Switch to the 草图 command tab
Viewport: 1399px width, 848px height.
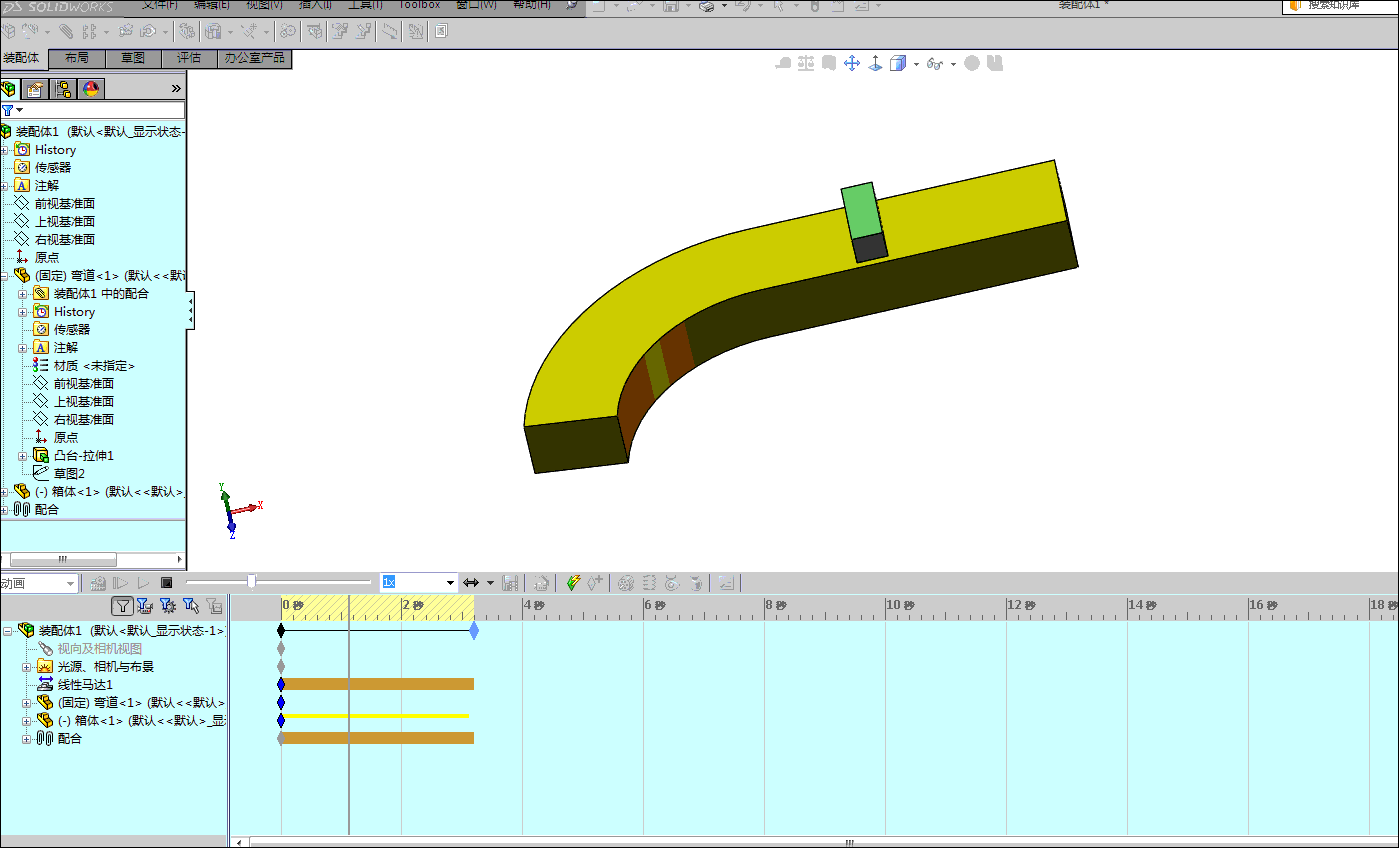[x=133, y=58]
